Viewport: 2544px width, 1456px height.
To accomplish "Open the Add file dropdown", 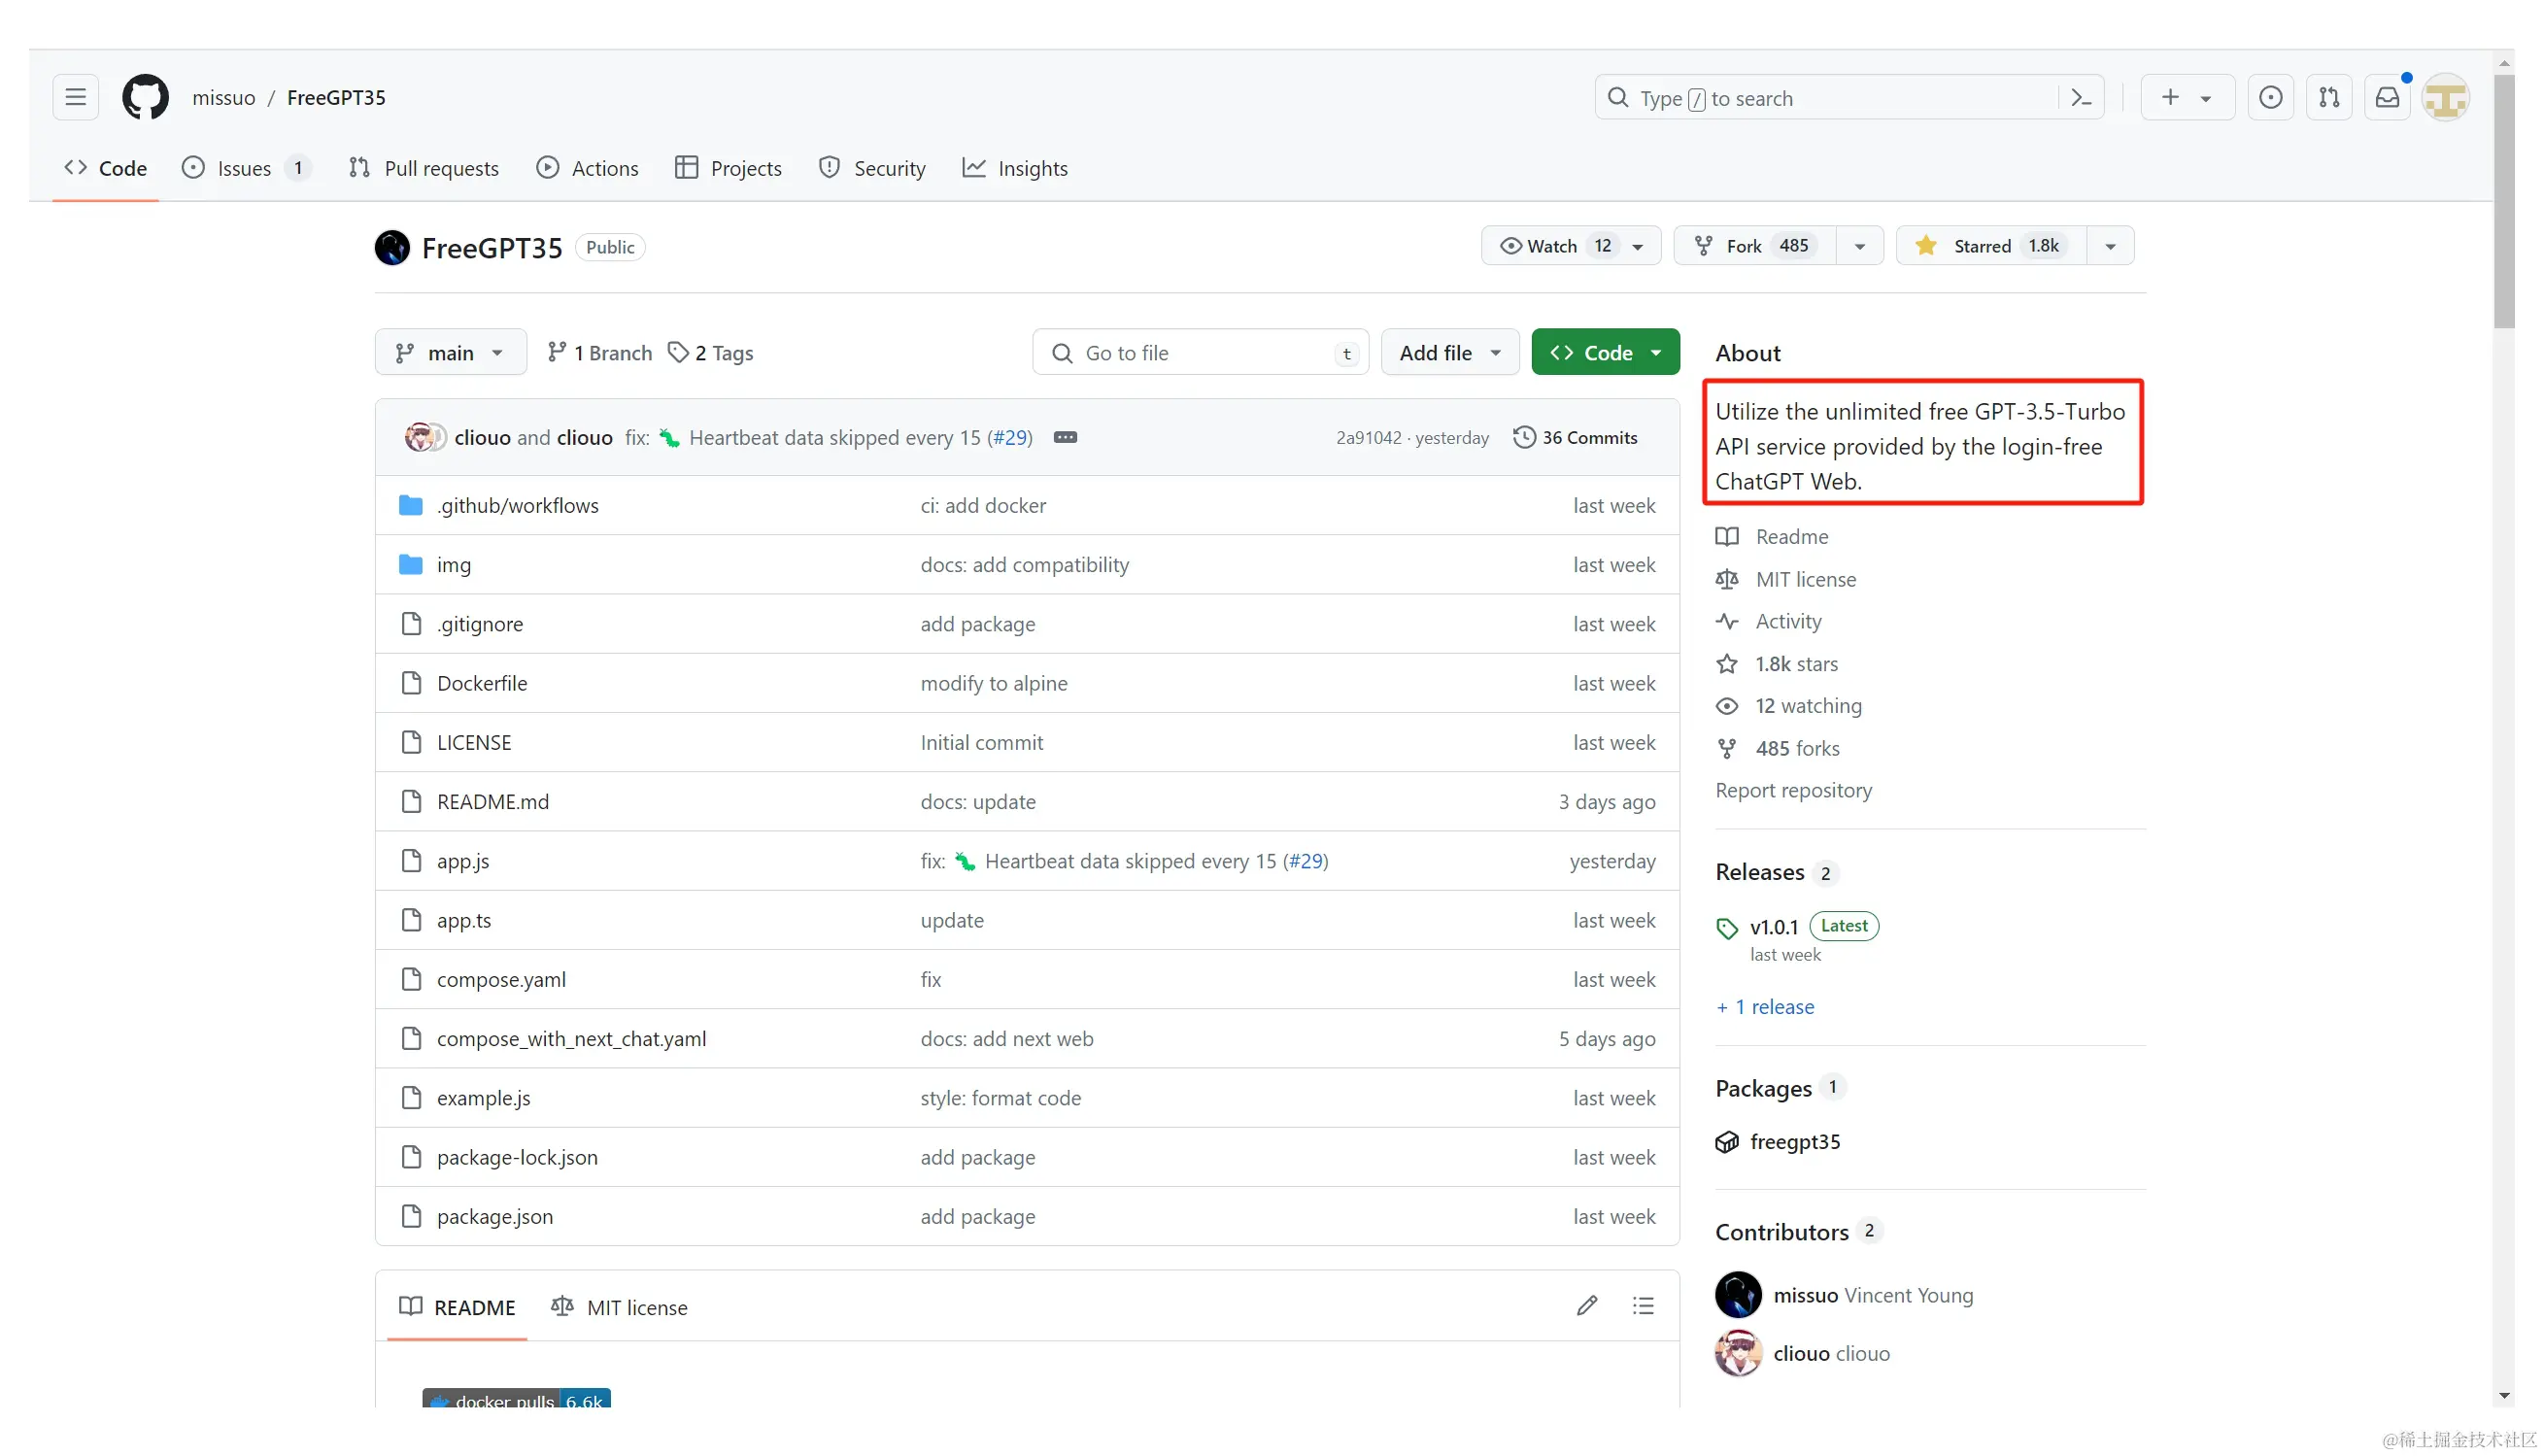I will [x=1450, y=352].
